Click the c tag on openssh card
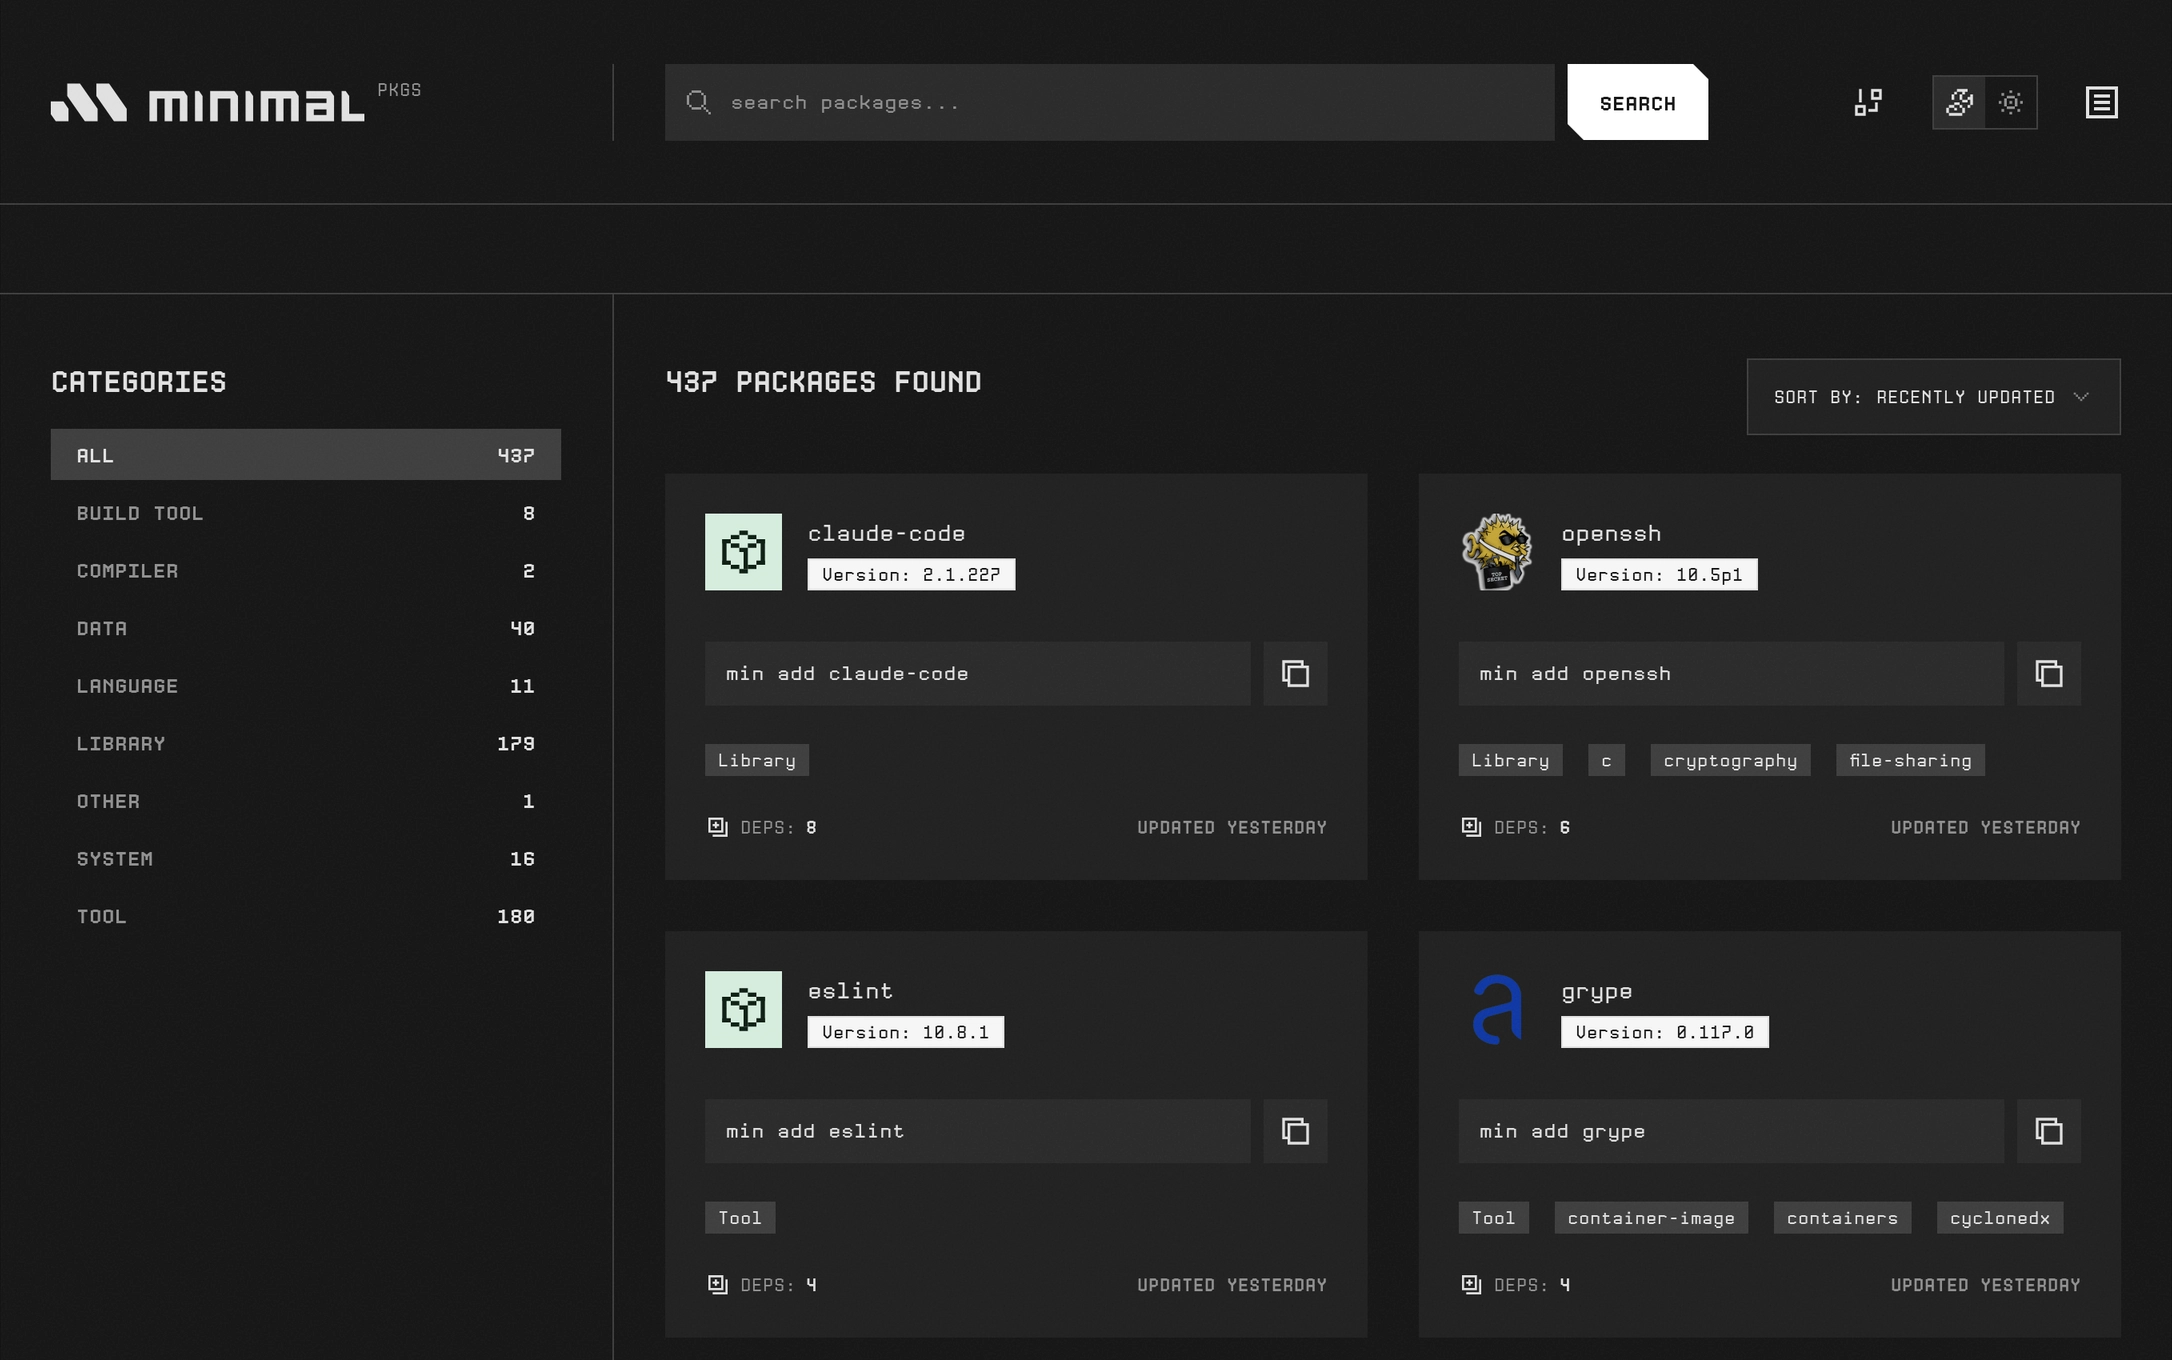The width and height of the screenshot is (2172, 1360). click(1606, 760)
